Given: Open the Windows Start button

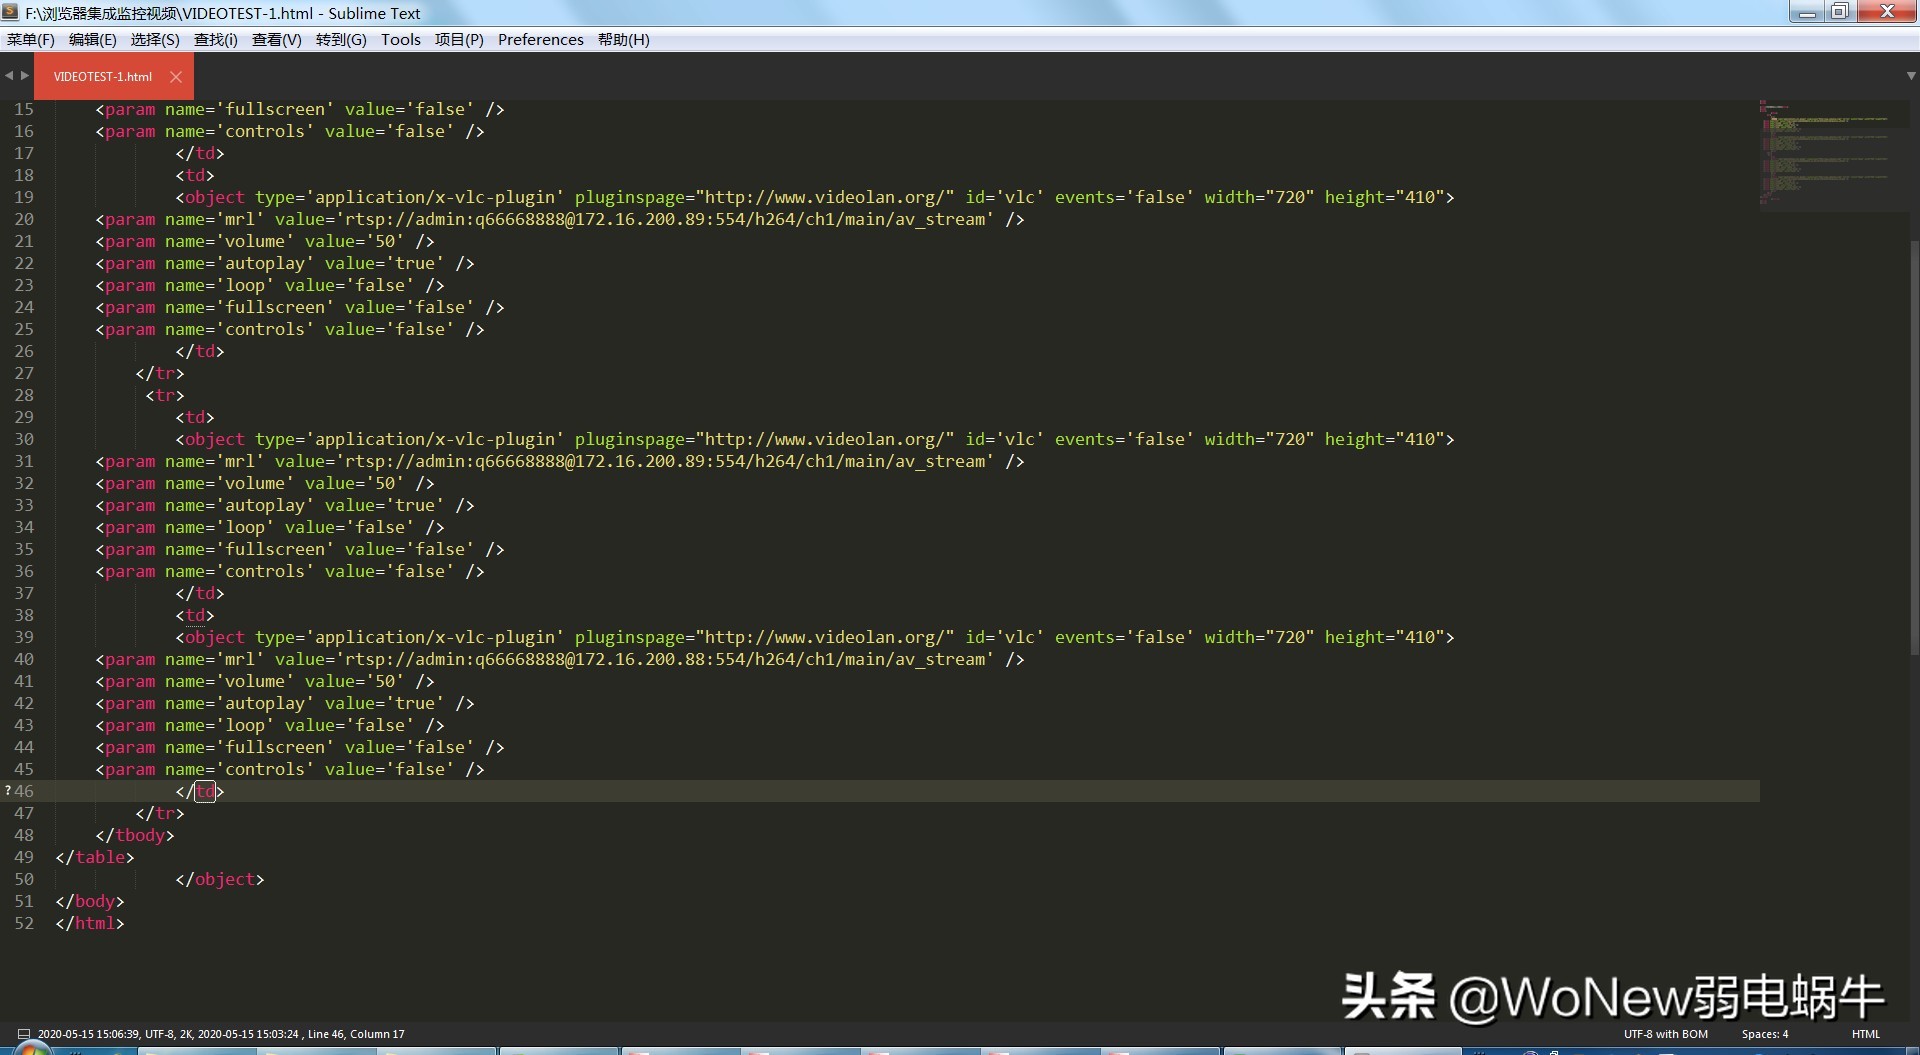Looking at the screenshot, I should pos(30,1048).
